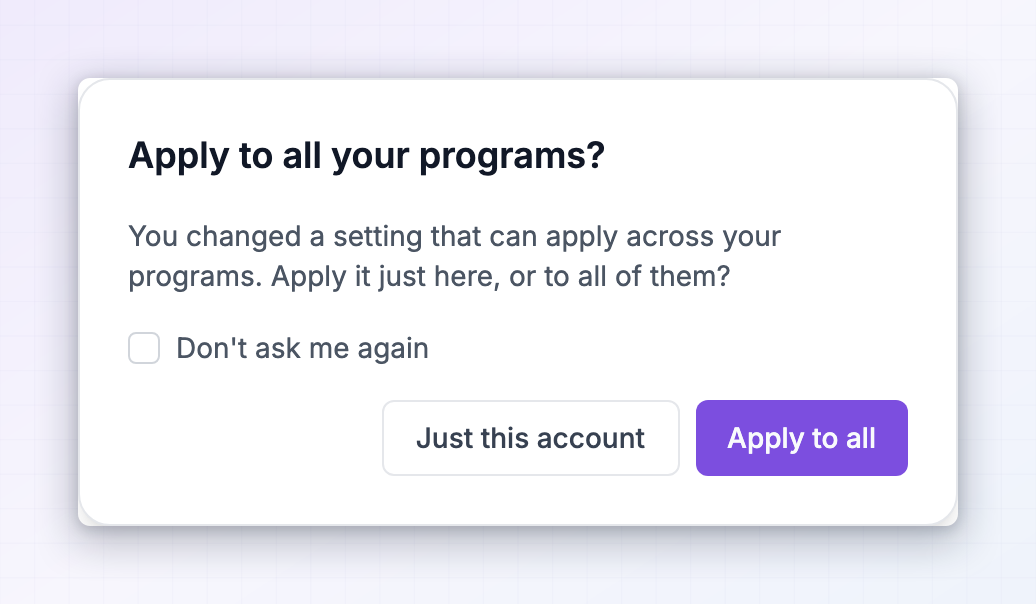Apply the setting across all programs

pos(801,437)
